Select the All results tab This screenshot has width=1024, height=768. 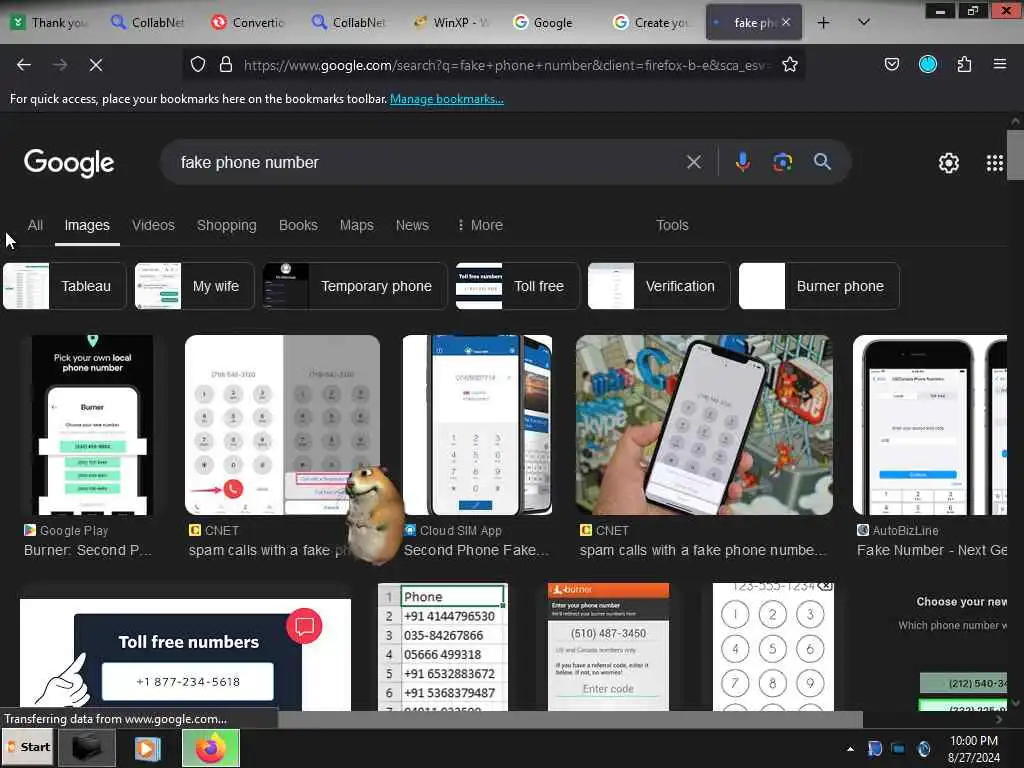(x=35, y=225)
